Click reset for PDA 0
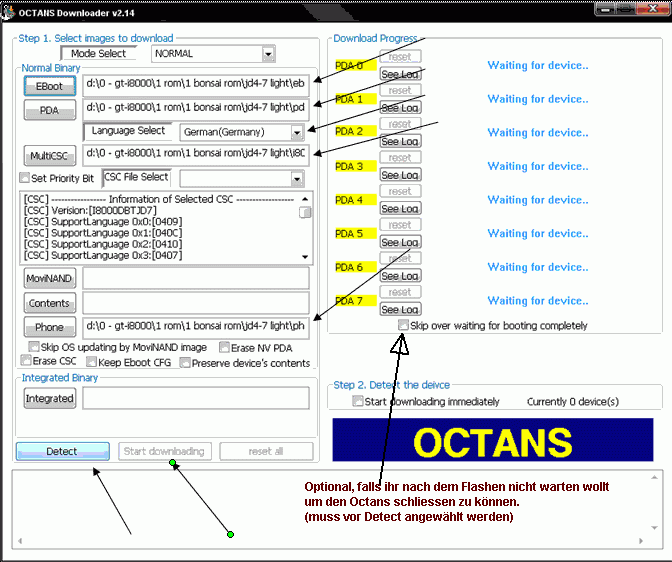Viewport: 672px width, 562px height. 400,56
